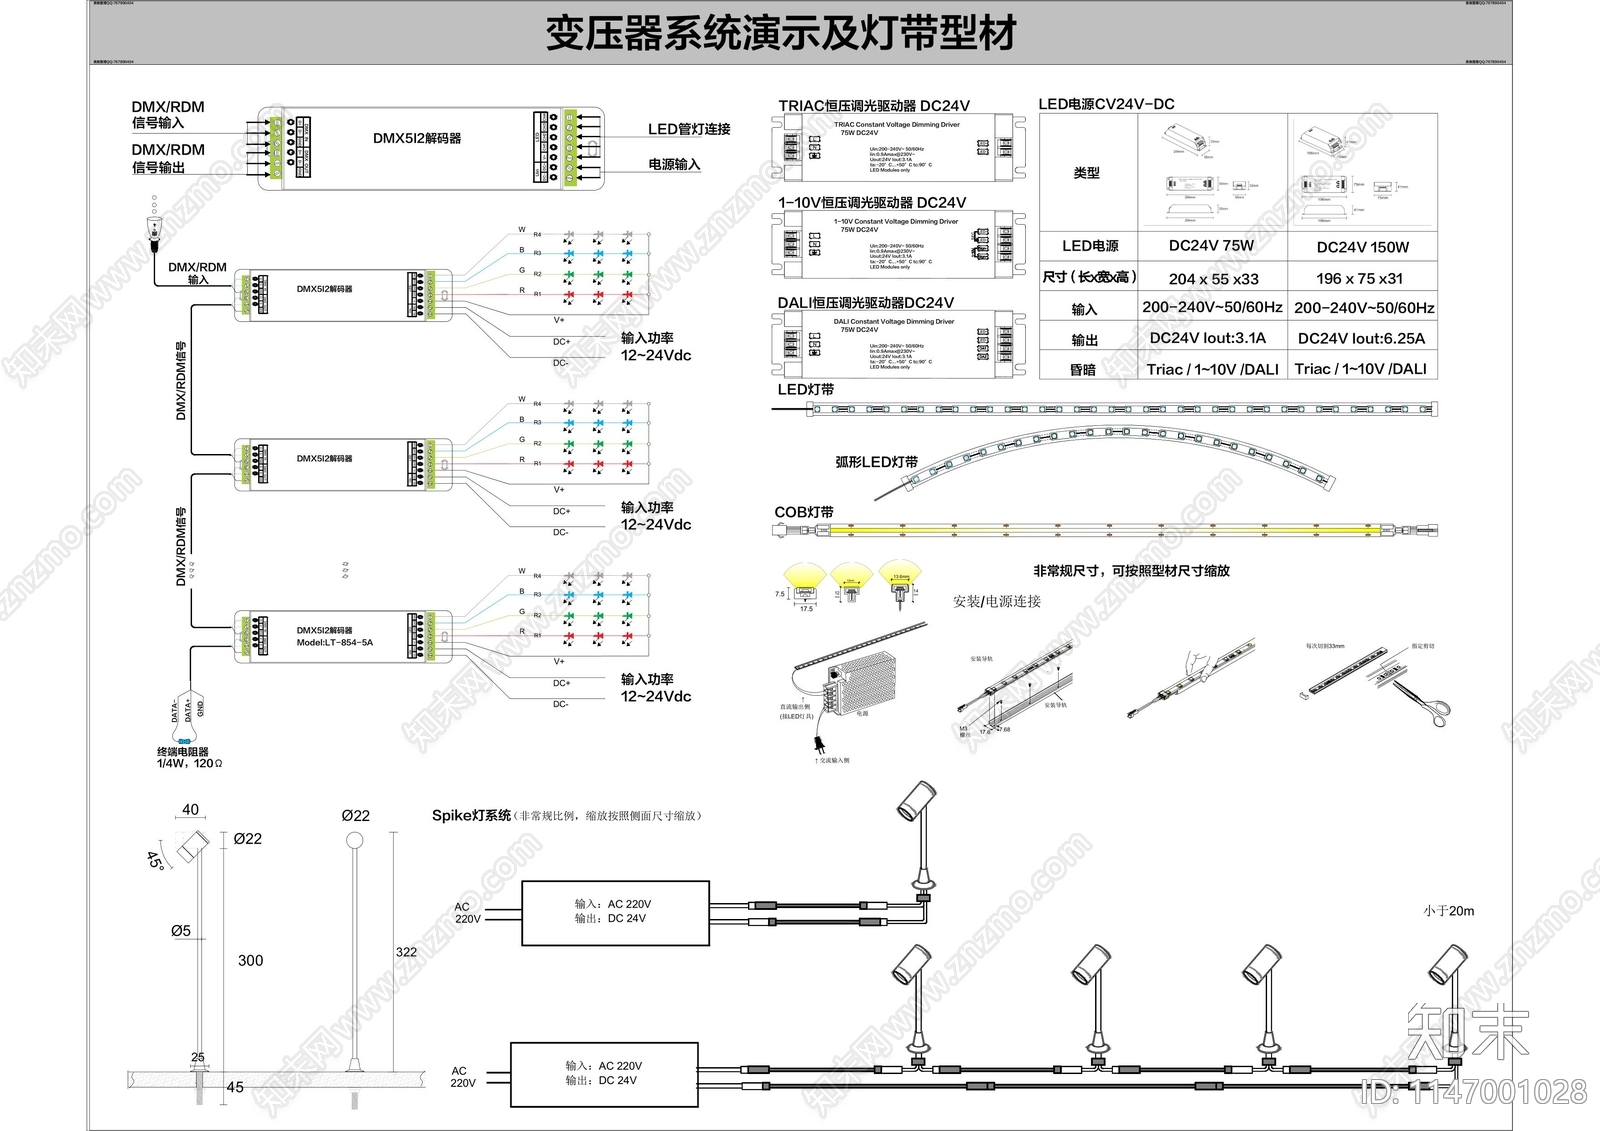Click the TRIAC Constant Voltage Dimming Driver diagram
The image size is (1600, 1131).
click(x=898, y=146)
